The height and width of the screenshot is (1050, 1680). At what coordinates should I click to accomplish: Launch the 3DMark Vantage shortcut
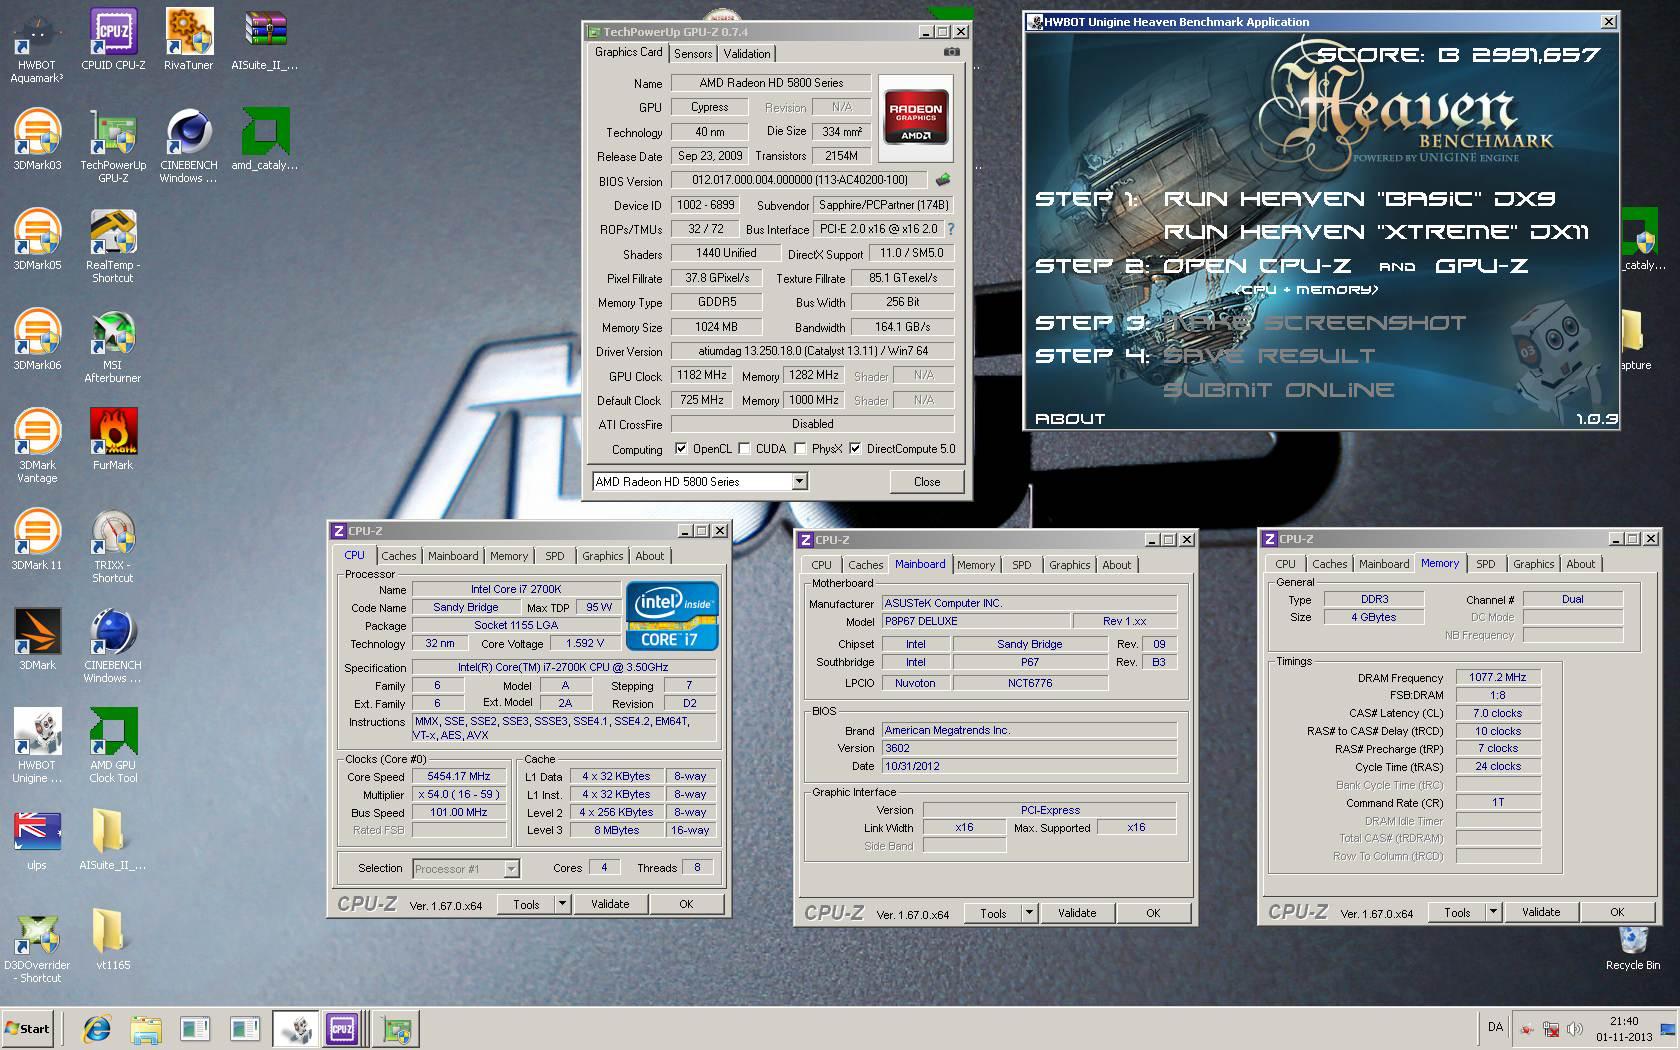[37, 446]
